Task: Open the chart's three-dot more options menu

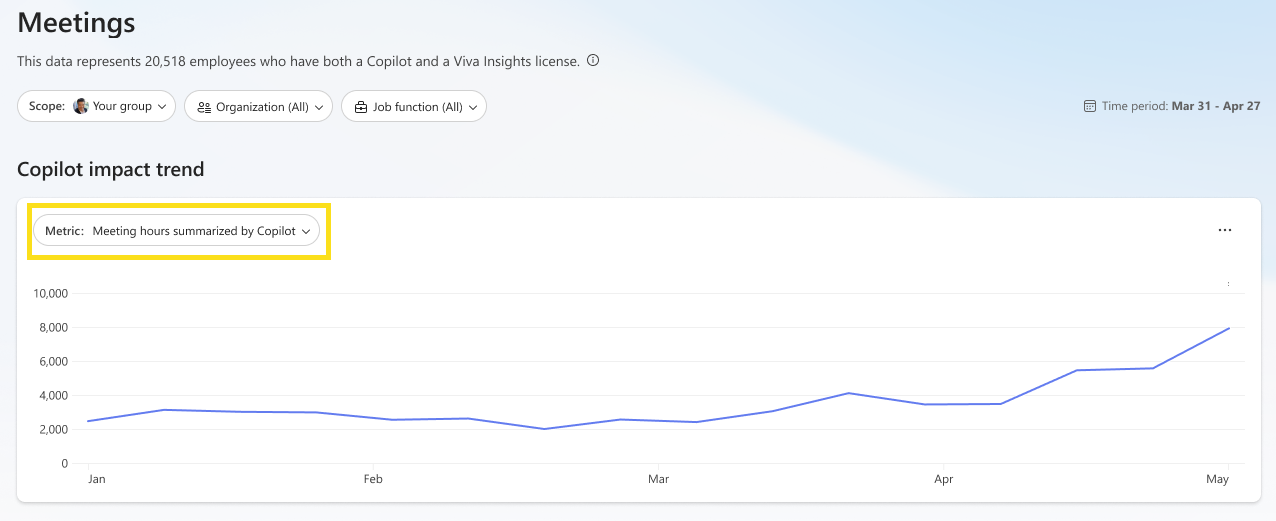Action: coord(1225,230)
